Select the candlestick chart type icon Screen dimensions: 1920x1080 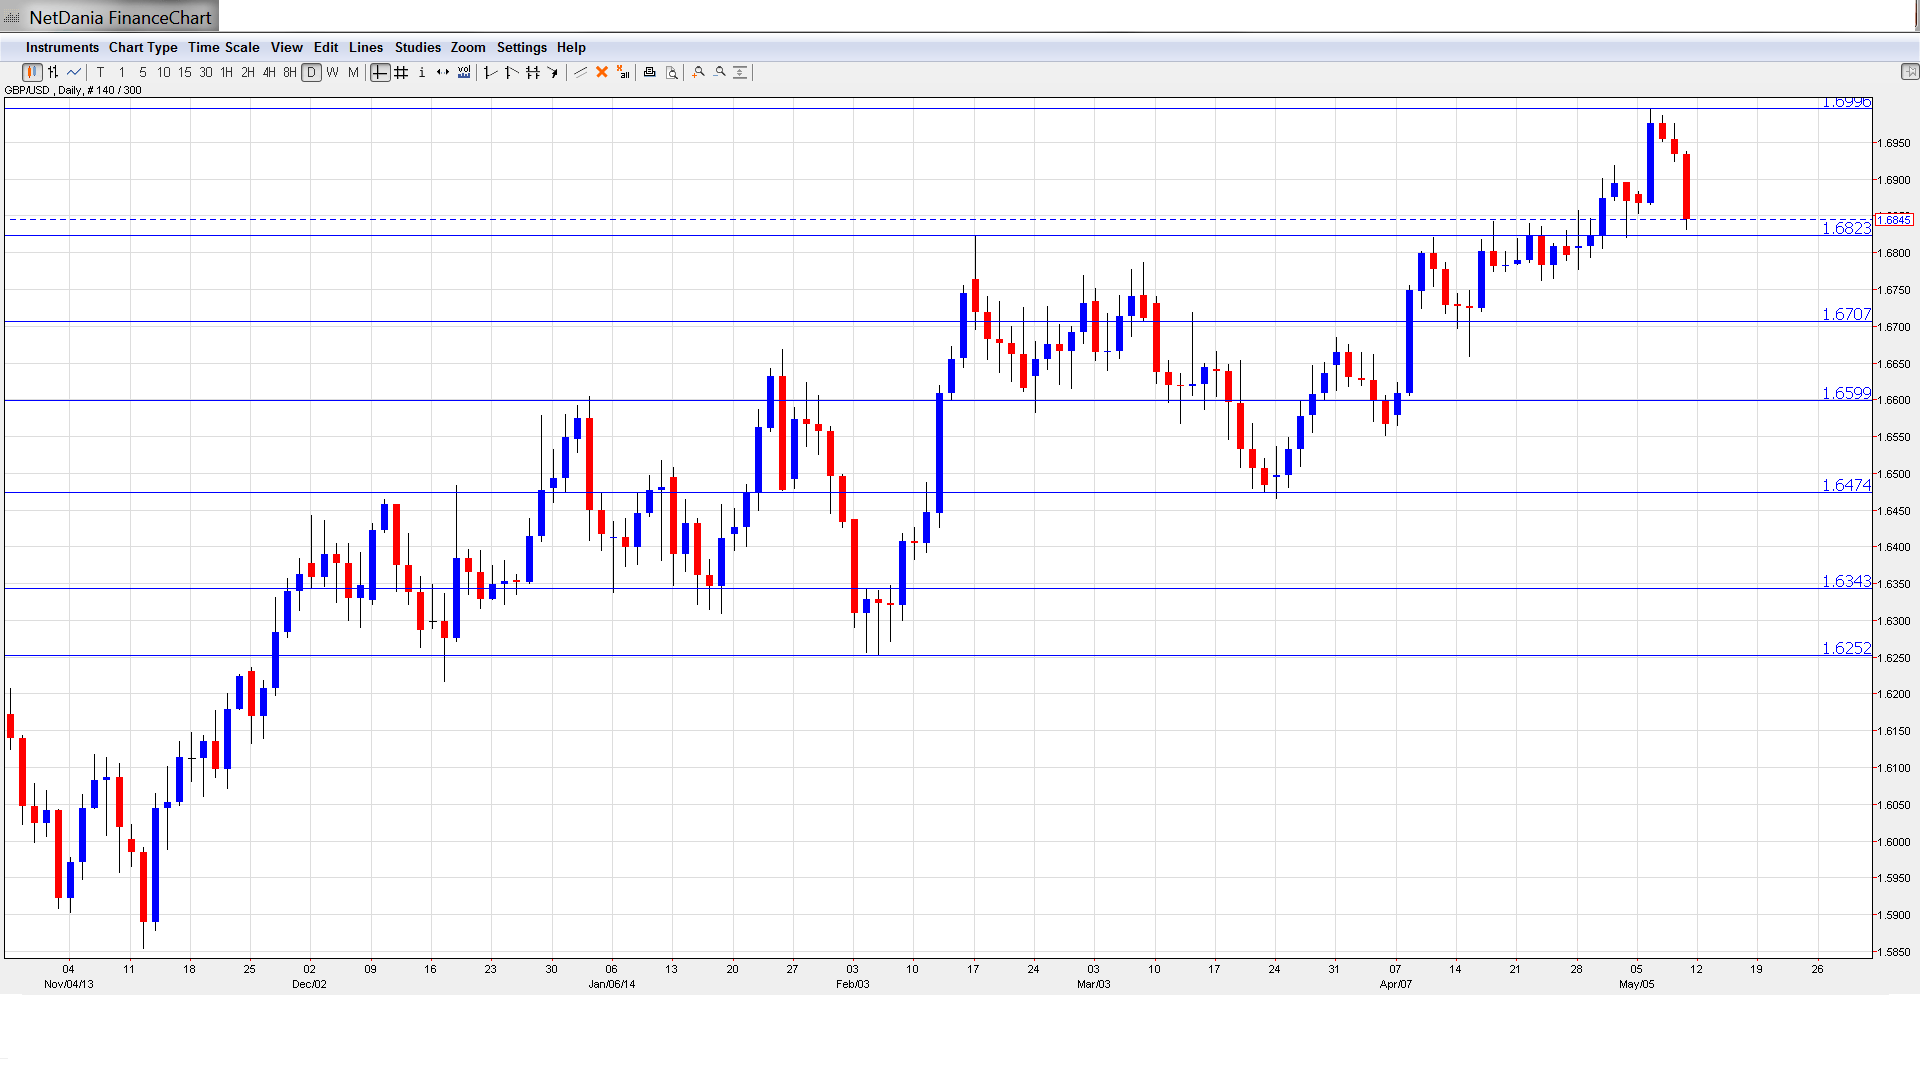[x=32, y=72]
